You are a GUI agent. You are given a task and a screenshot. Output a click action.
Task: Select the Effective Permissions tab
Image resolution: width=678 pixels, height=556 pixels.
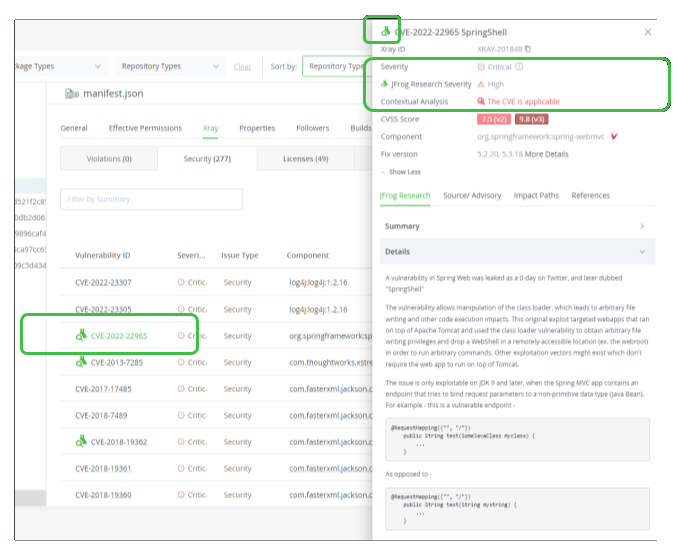pyautogui.click(x=145, y=128)
